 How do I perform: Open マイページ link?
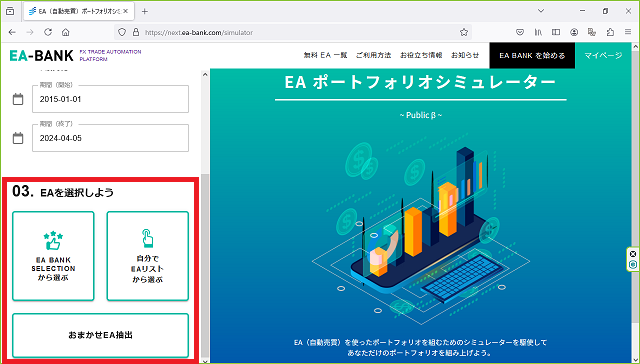pos(603,55)
